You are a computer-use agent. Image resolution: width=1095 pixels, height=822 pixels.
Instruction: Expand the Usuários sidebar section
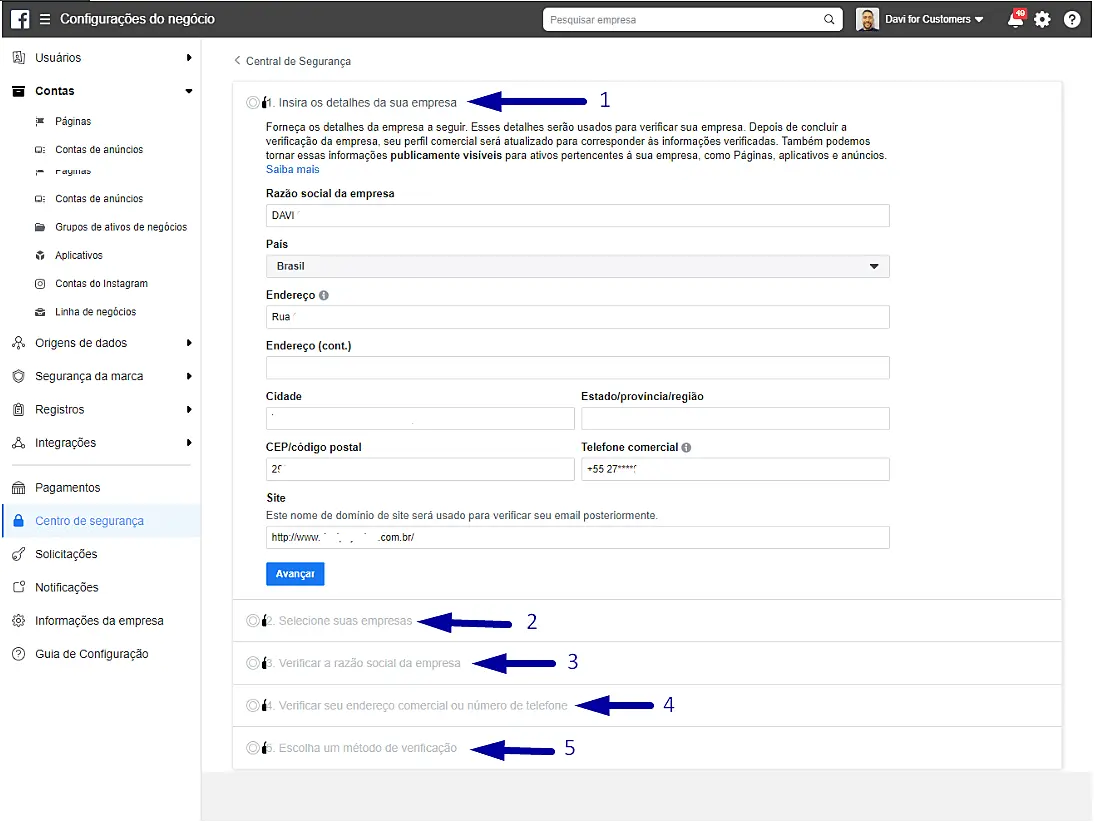pyautogui.click(x=100, y=58)
